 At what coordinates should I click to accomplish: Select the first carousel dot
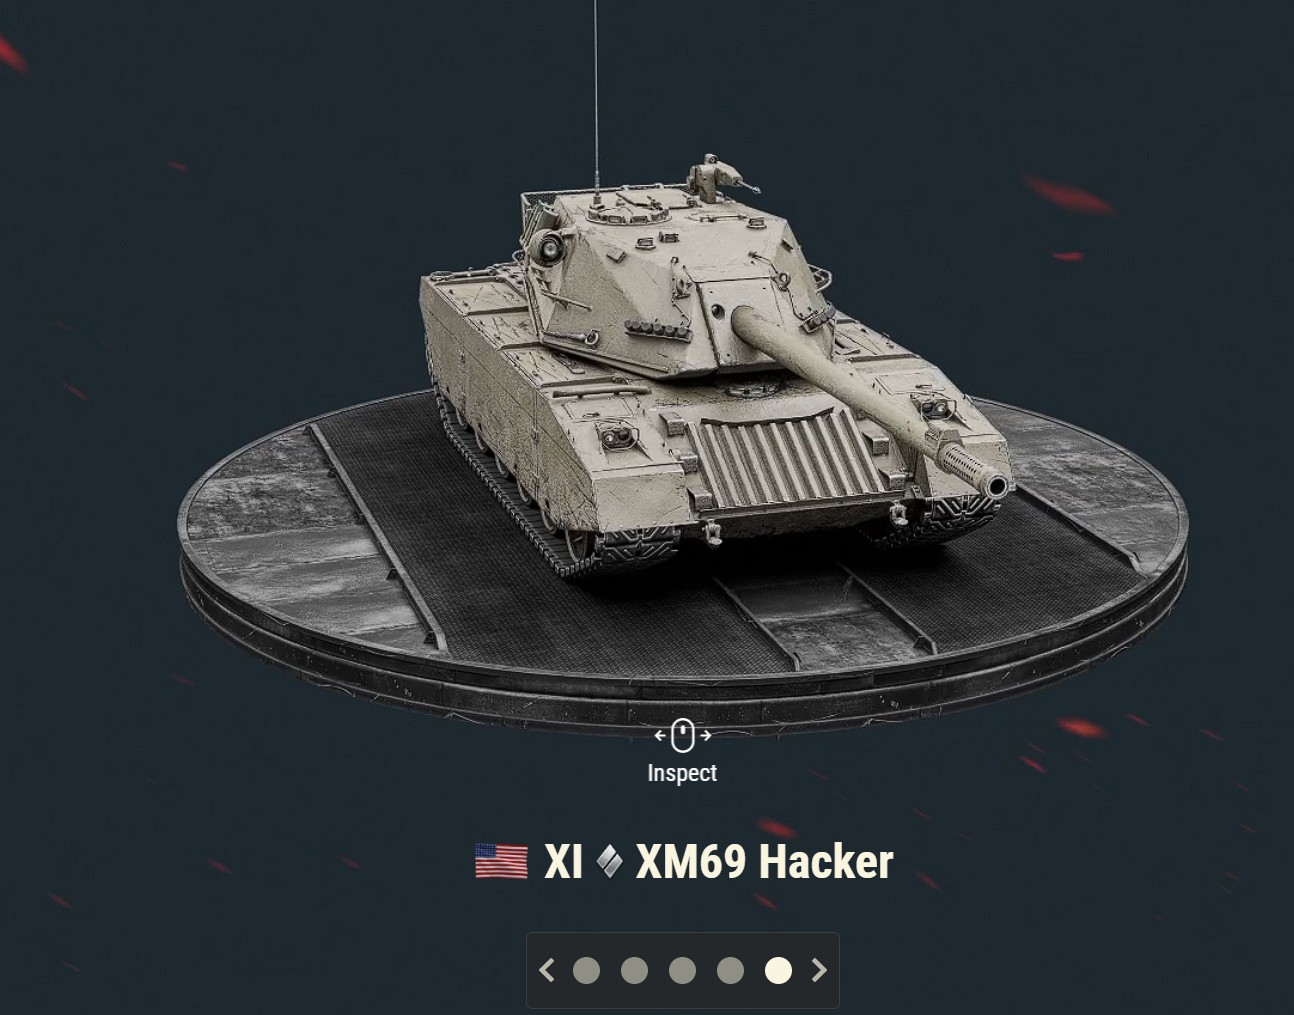586,970
